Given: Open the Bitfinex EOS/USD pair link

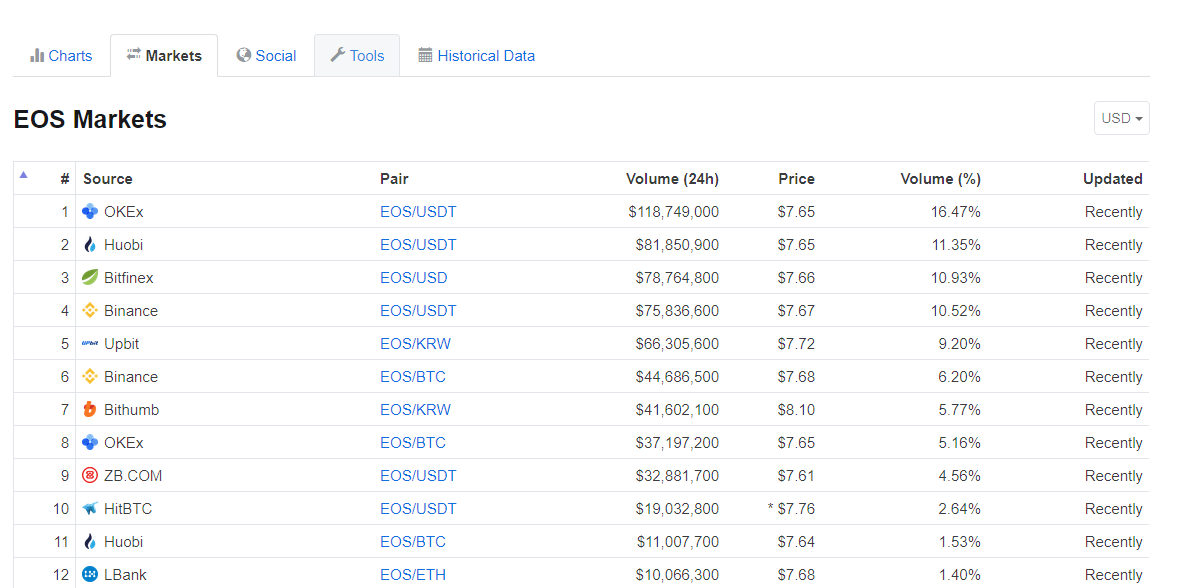Looking at the screenshot, I should tap(414, 278).
